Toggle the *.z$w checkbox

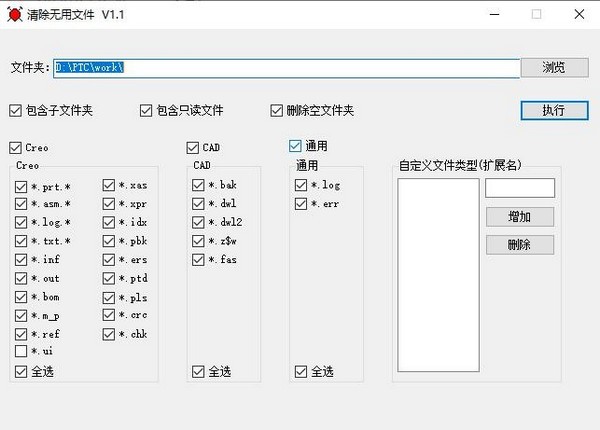(x=198, y=241)
